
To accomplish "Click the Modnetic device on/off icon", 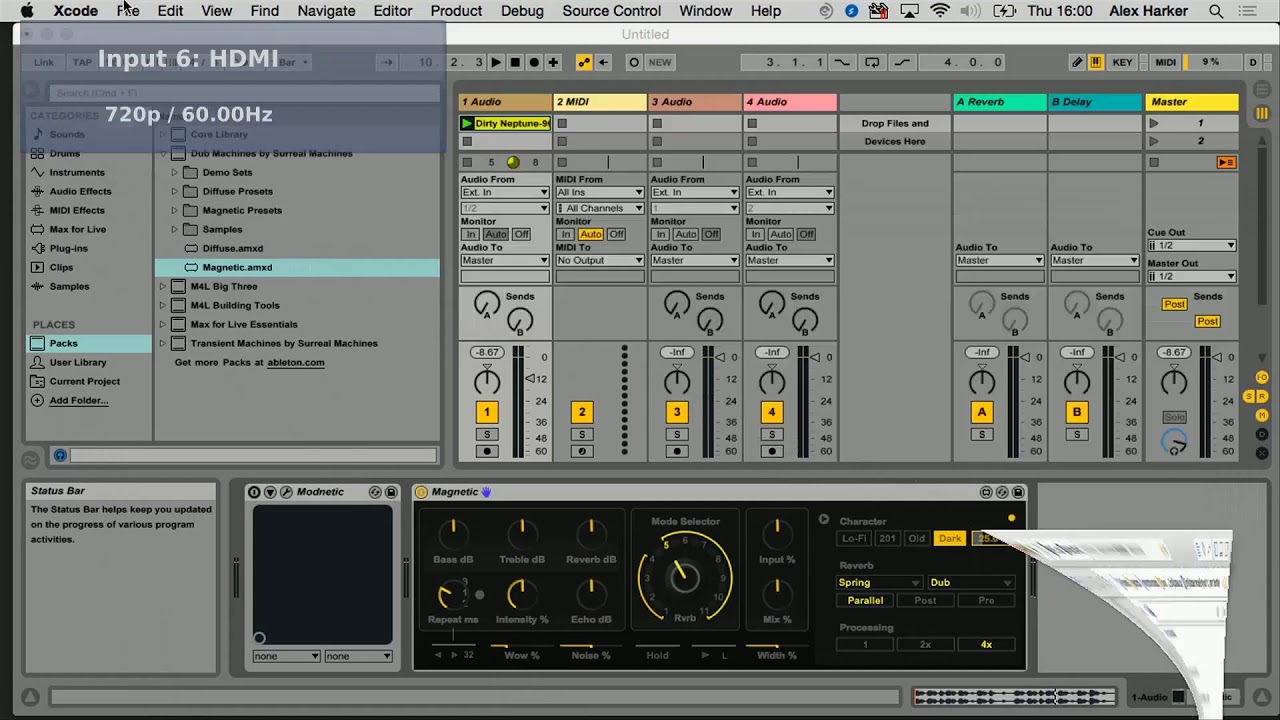I will click(x=254, y=492).
